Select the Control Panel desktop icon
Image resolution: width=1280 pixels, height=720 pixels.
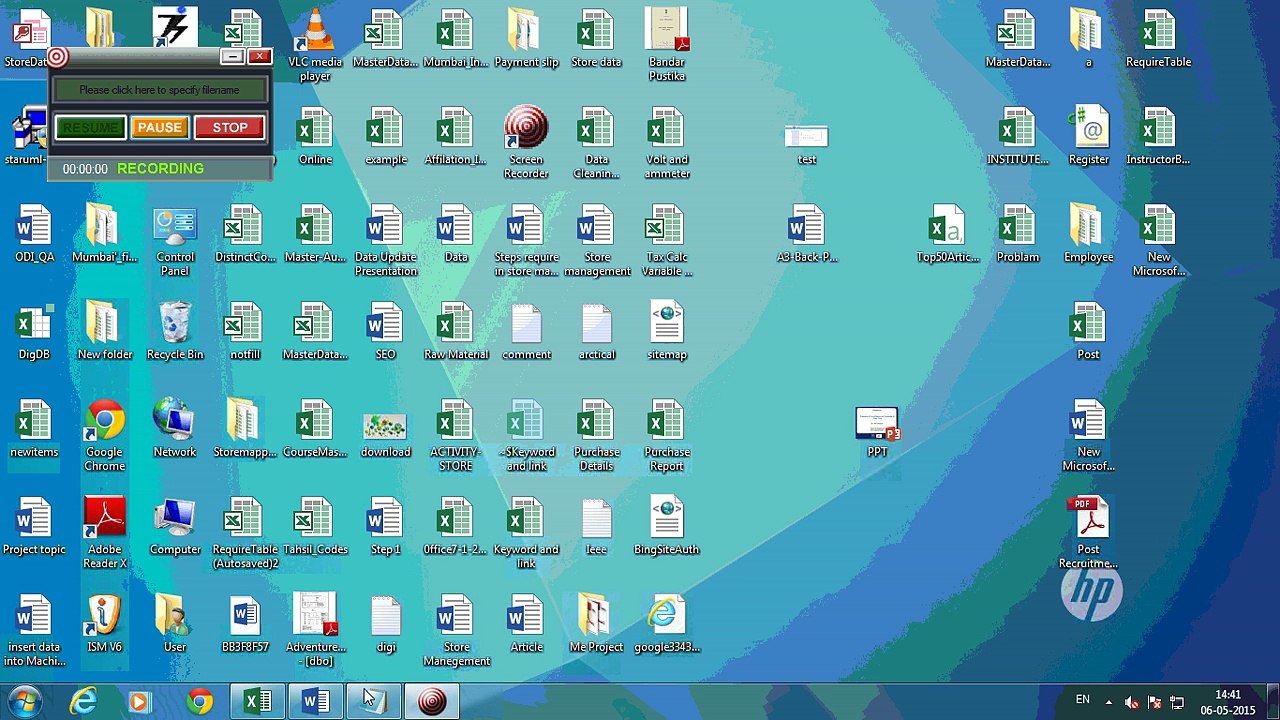[175, 241]
